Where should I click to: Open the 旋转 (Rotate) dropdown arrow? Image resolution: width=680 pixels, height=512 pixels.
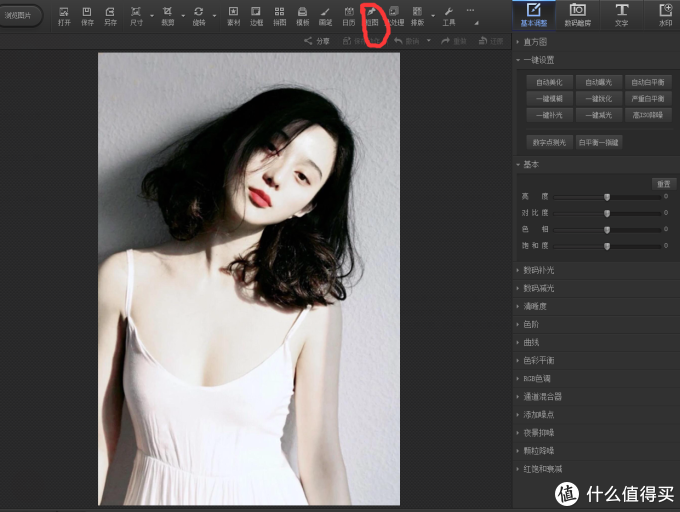[215, 15]
